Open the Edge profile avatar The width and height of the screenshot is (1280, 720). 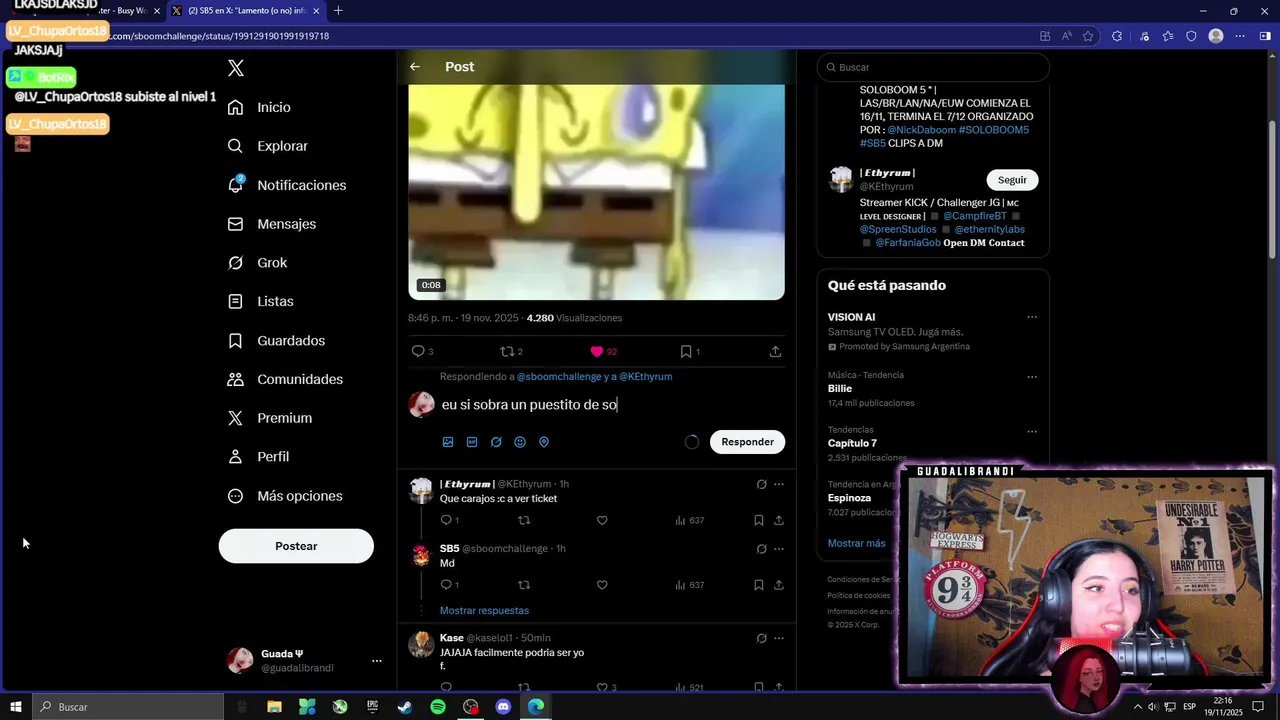(1216, 36)
